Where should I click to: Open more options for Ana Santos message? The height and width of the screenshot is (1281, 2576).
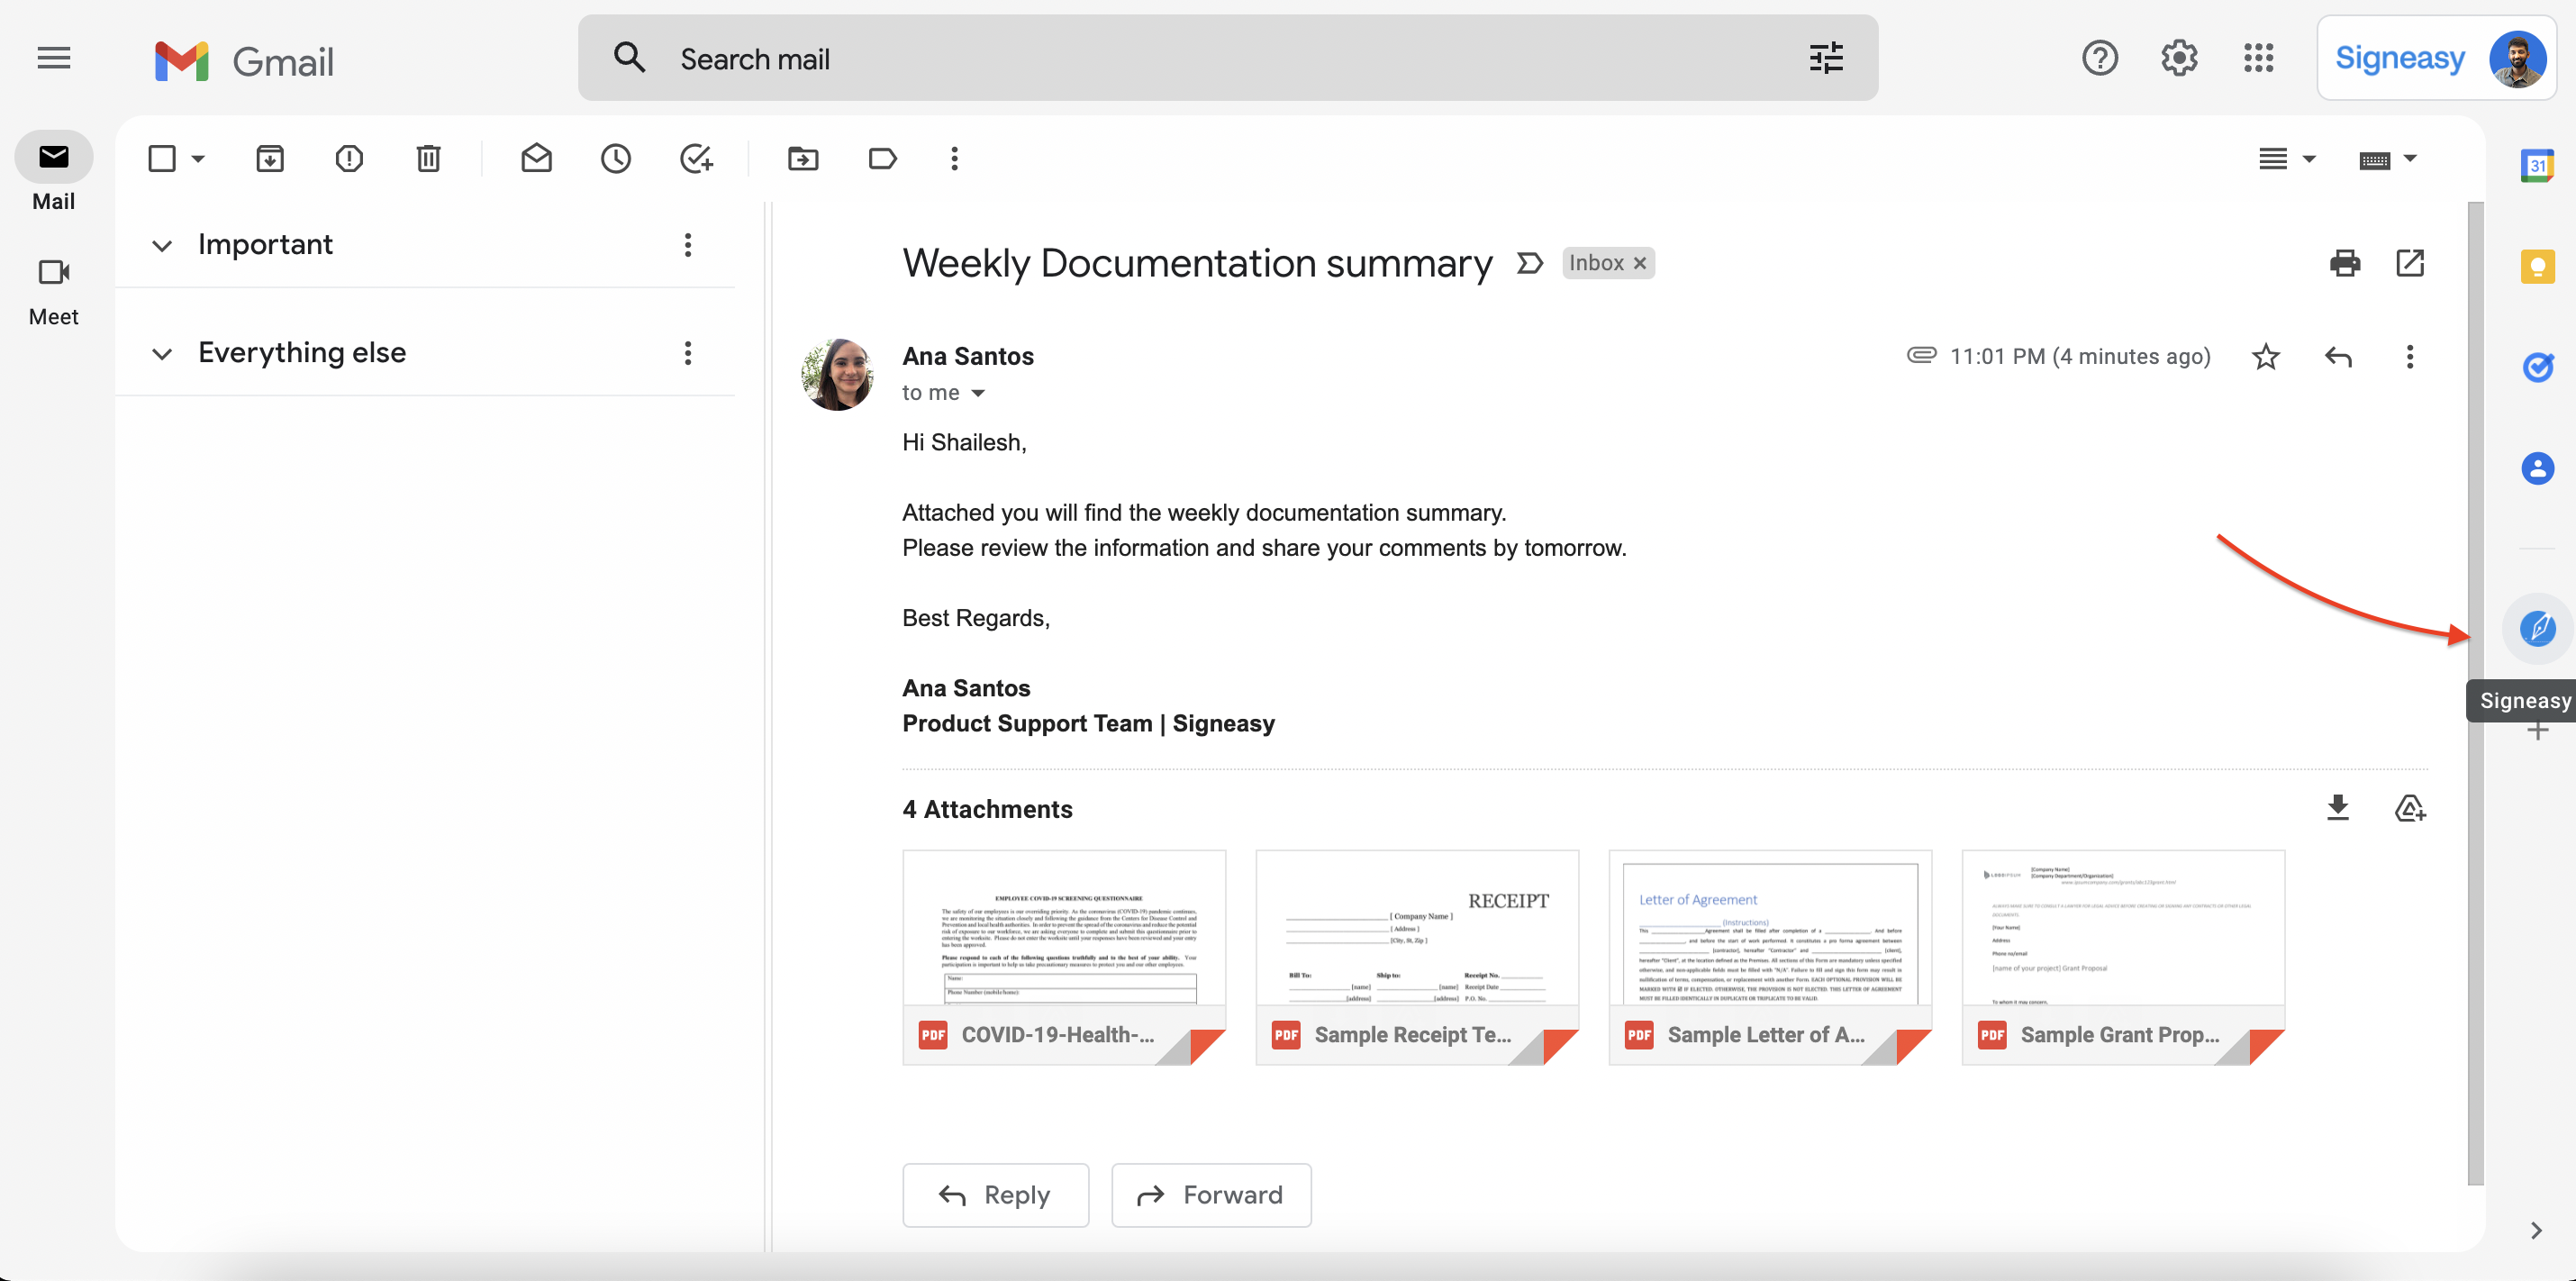click(2410, 356)
